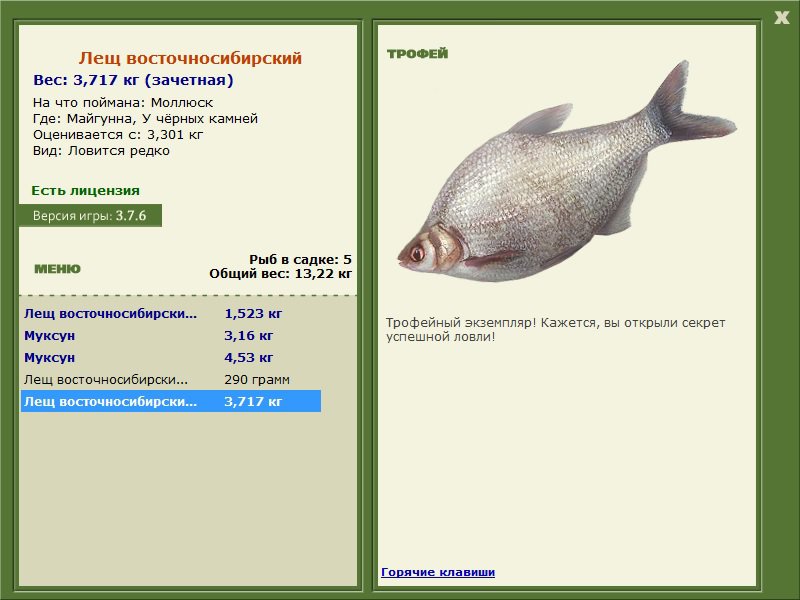Click the bream fish trophy image
800x600 pixels.
566,173
